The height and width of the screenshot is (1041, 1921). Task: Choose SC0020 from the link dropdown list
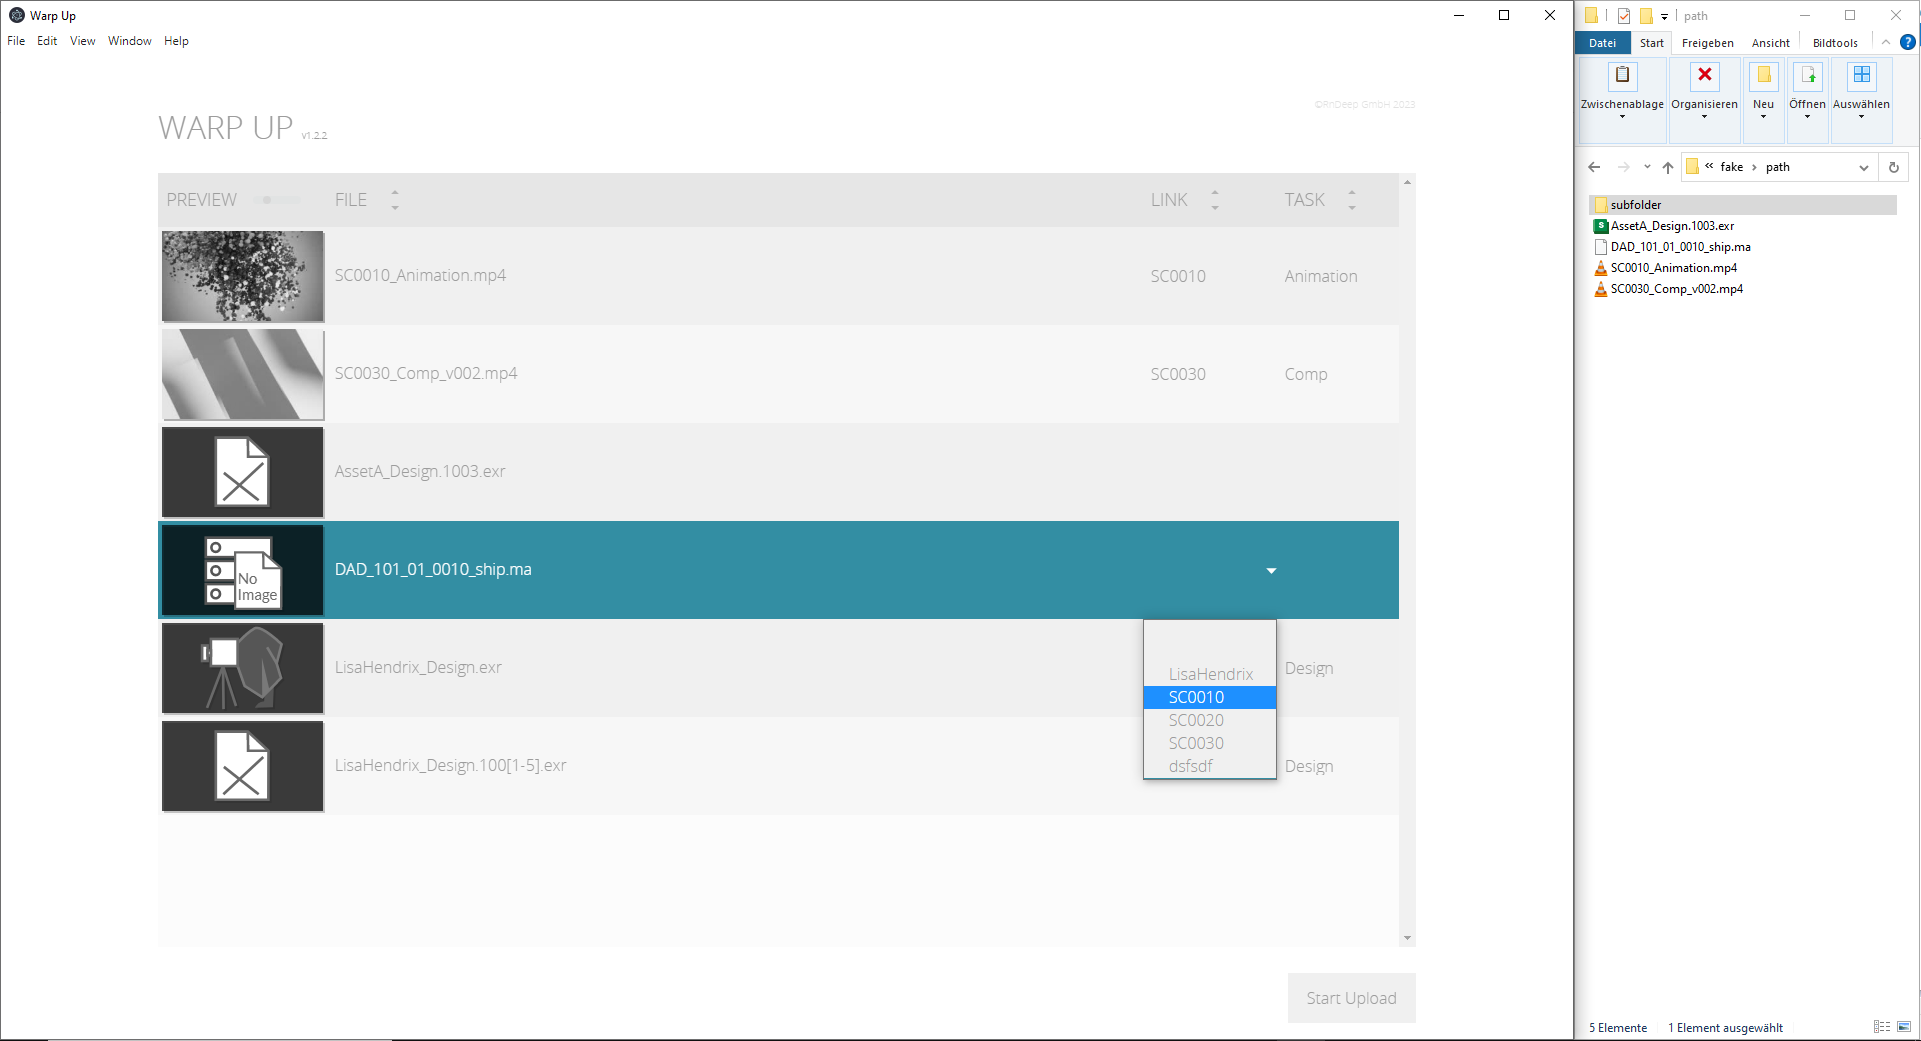click(1196, 720)
